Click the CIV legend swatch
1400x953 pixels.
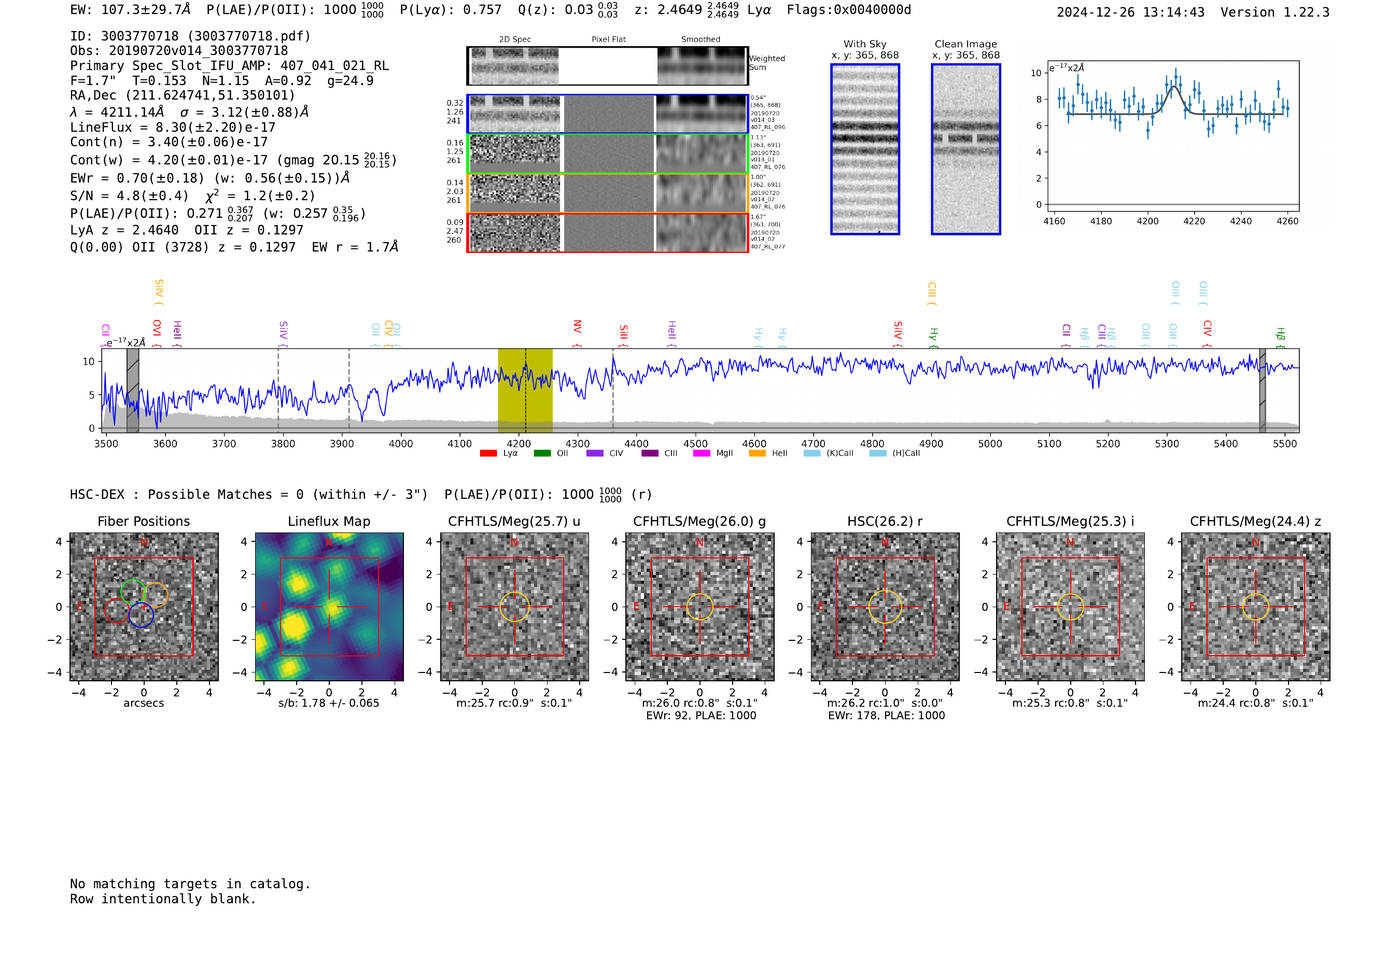[x=595, y=453]
